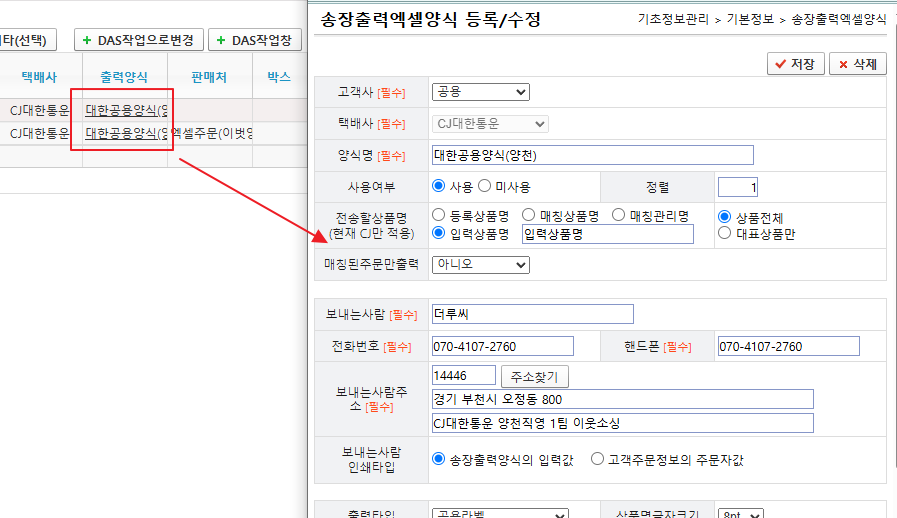Click the 송장출력엑셀양식 breadcrumb
The image size is (897, 518).
839,19
